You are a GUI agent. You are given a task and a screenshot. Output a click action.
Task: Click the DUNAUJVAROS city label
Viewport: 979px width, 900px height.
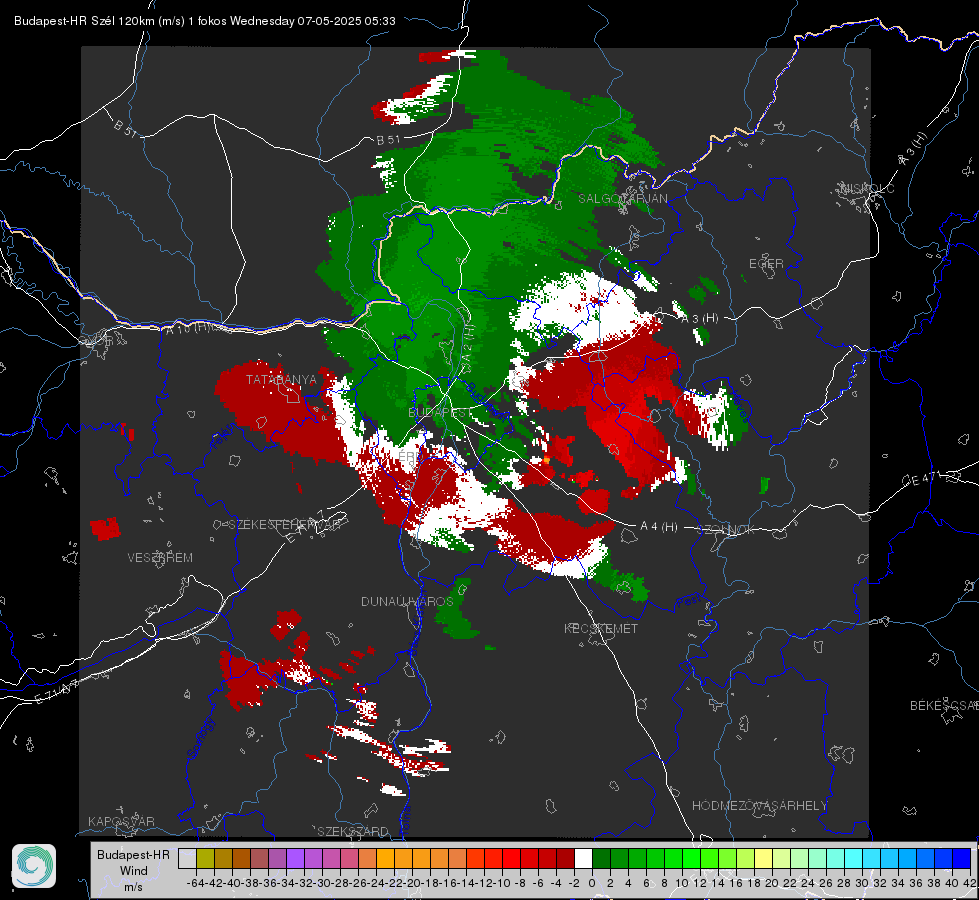pos(407,601)
